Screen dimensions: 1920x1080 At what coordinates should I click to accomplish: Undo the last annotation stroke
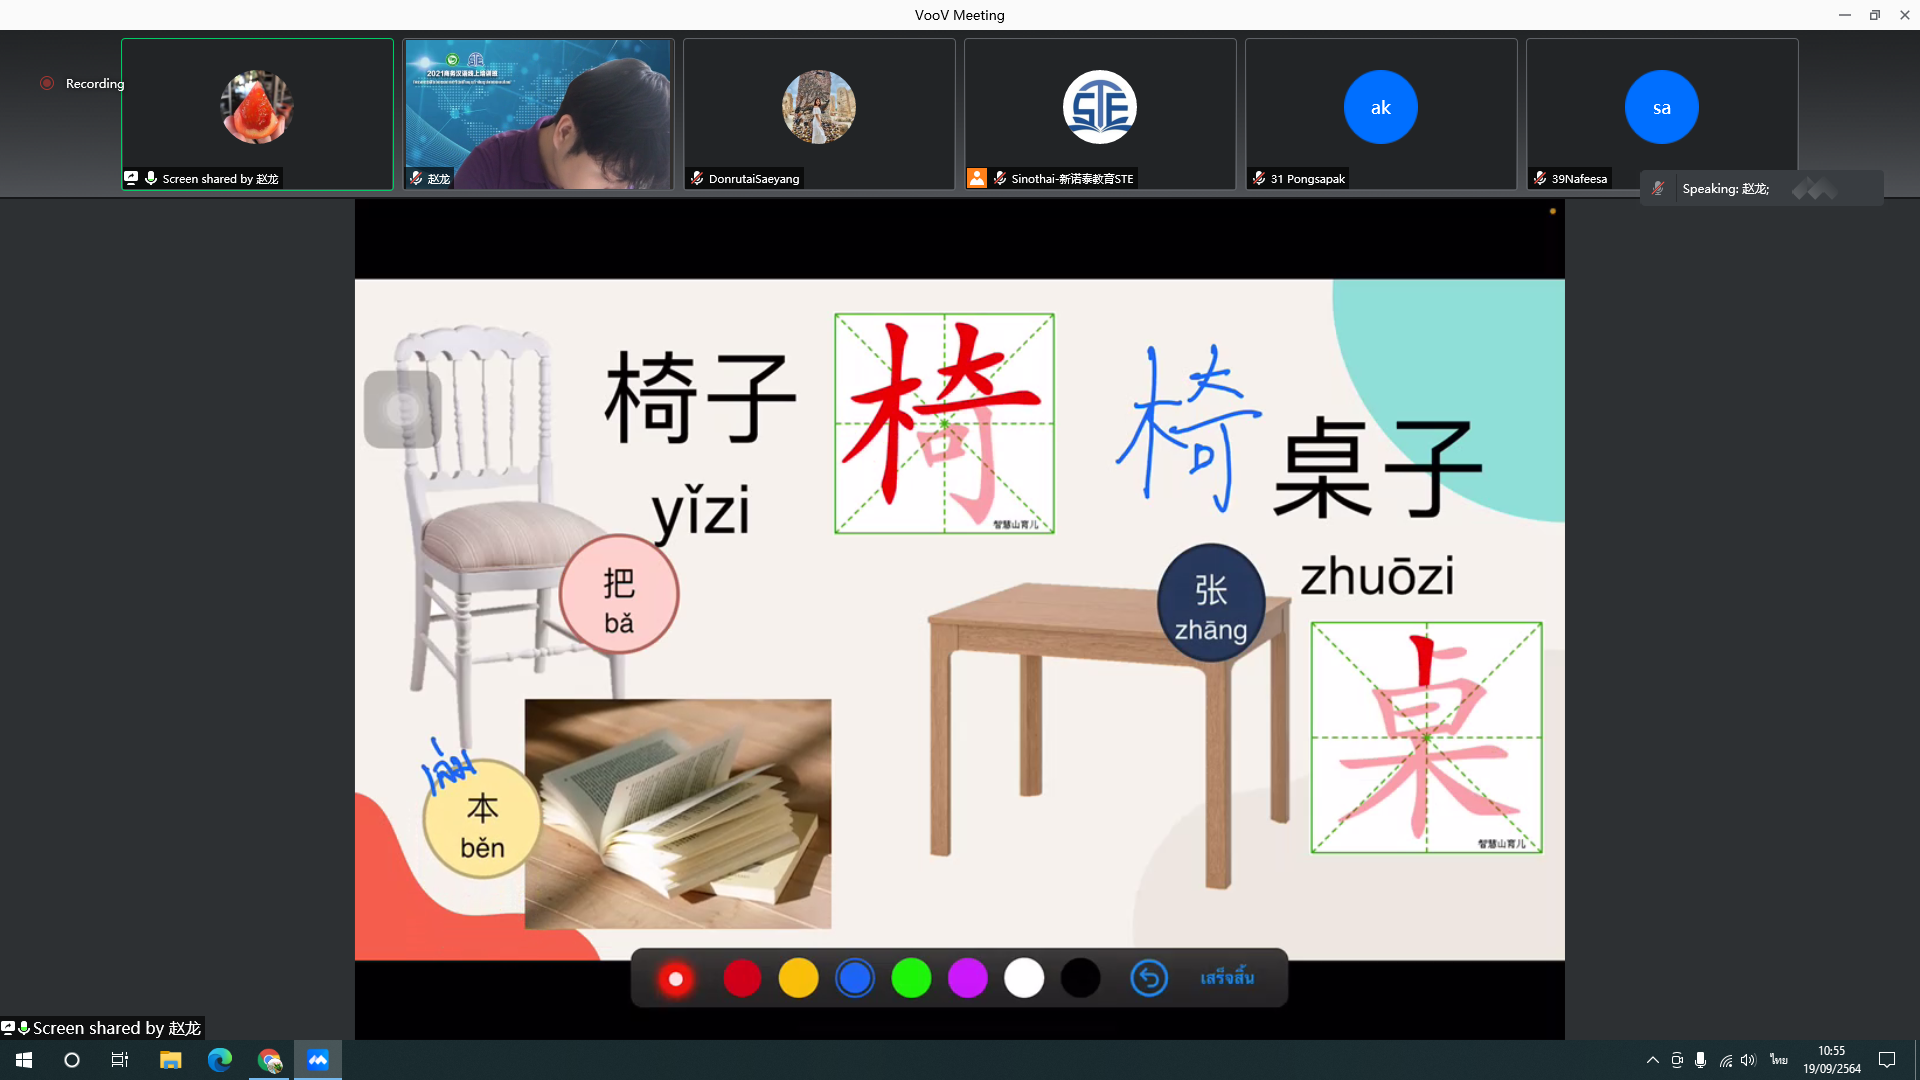tap(1149, 978)
